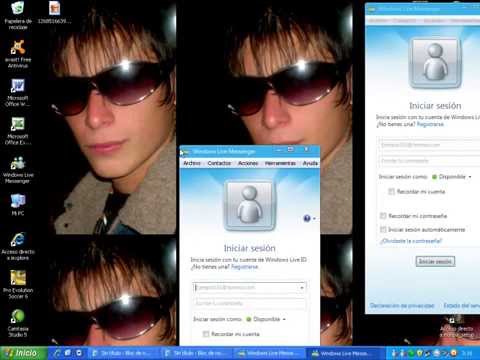Click leftmost Windows Live Messenger taskbar button
The image size is (480, 360).
[x=270, y=353]
